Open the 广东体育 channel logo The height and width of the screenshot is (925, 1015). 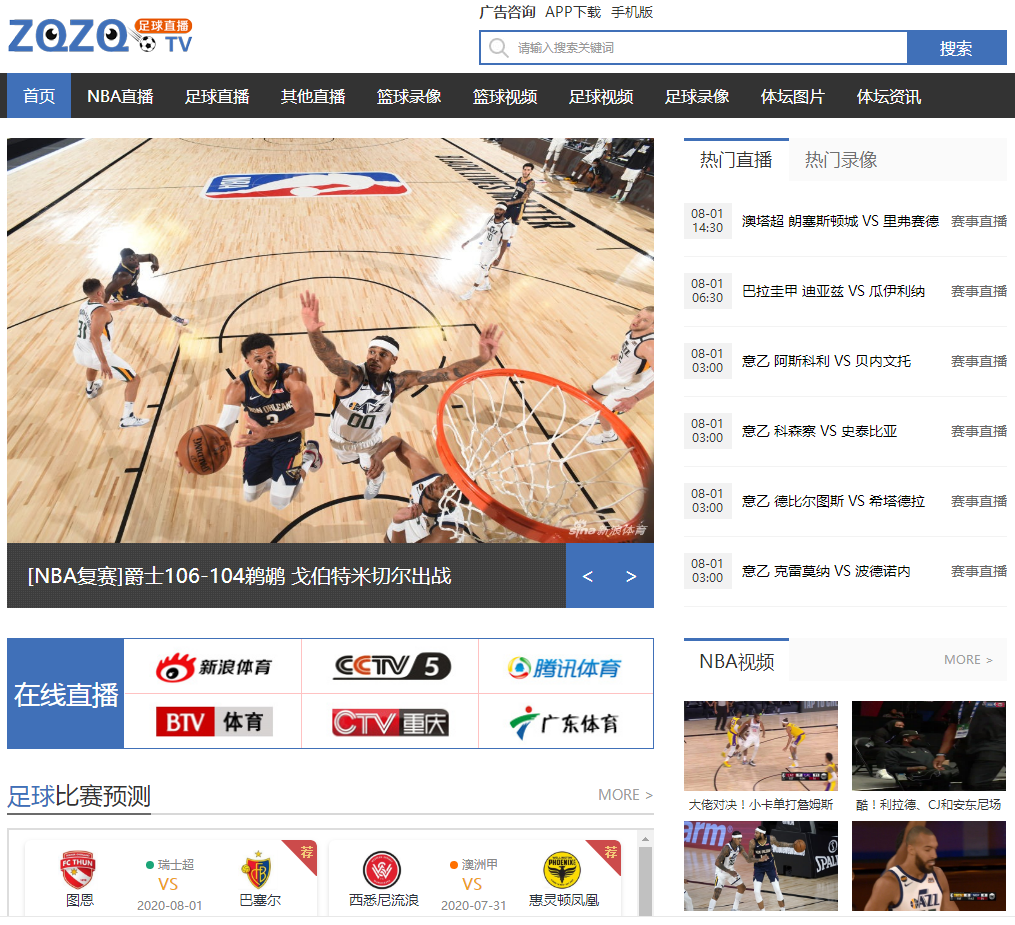tap(564, 722)
